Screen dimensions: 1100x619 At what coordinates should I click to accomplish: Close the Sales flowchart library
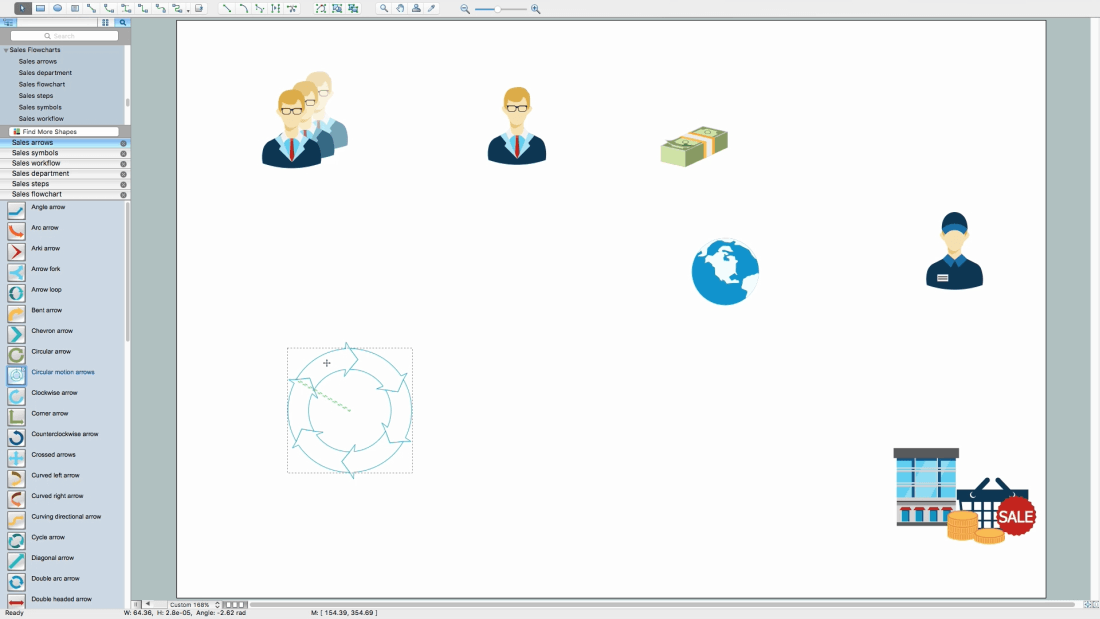pos(123,194)
